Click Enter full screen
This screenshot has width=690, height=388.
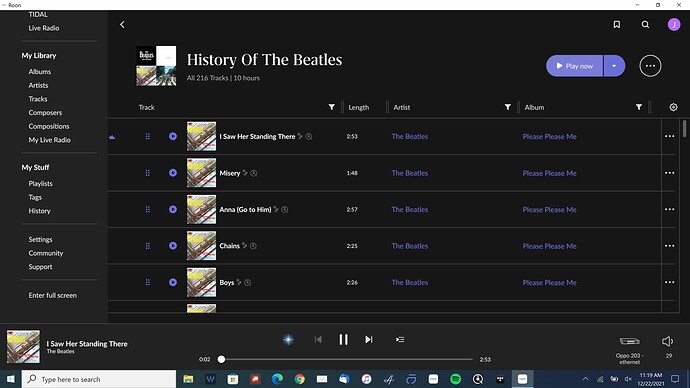pyautogui.click(x=52, y=295)
